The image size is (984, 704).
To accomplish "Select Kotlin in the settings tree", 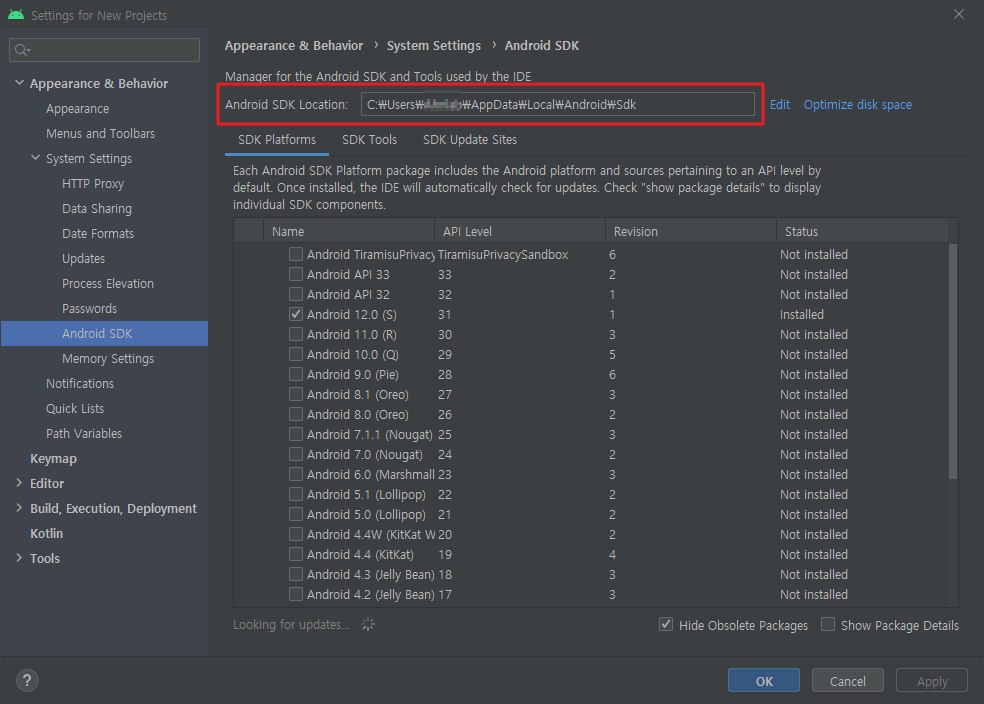I will (46, 533).
